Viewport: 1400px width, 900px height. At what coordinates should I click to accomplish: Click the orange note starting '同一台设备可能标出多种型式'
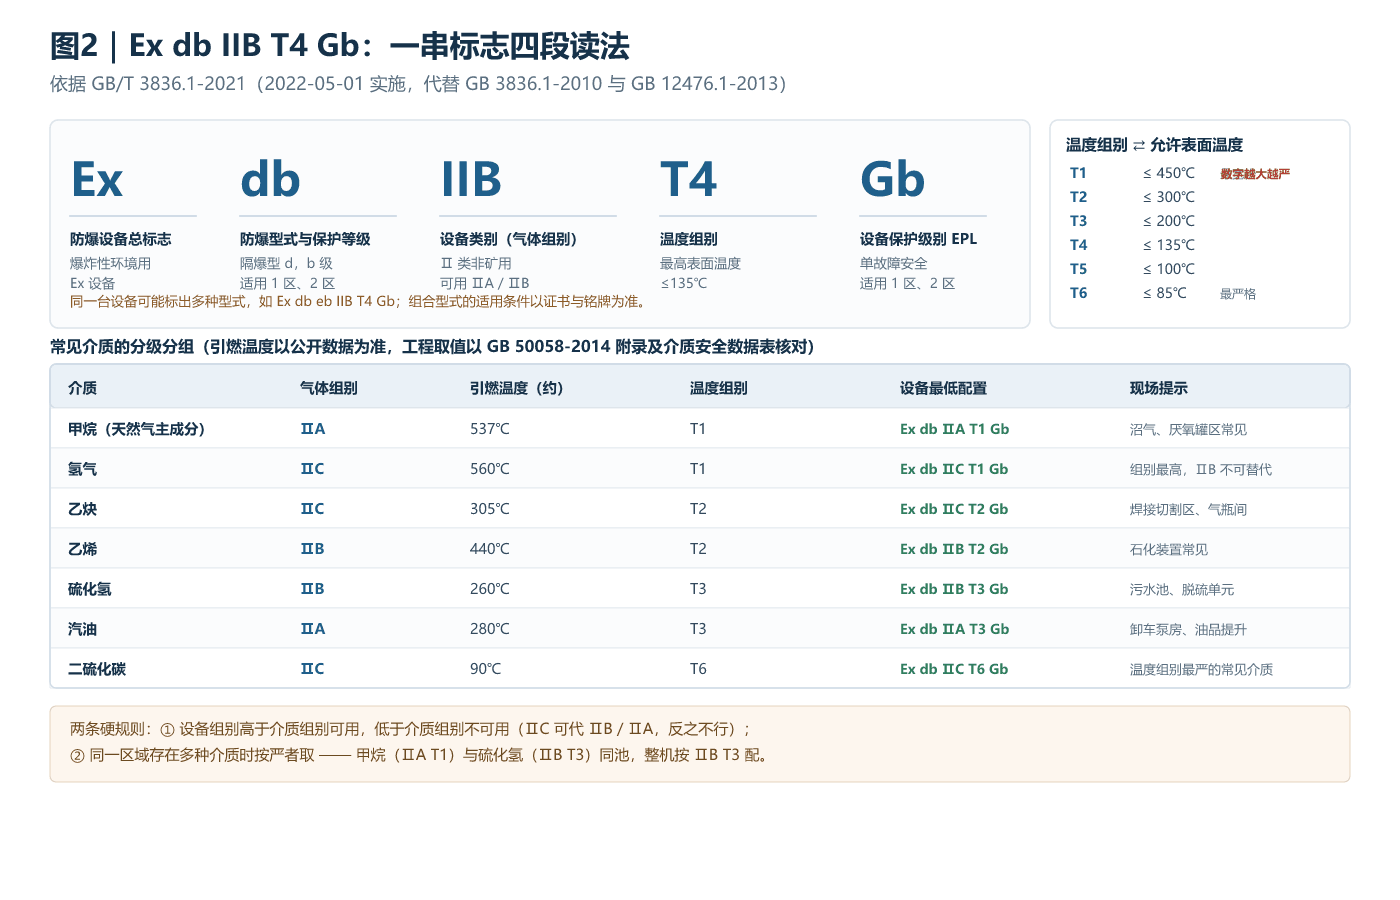pyautogui.click(x=360, y=301)
